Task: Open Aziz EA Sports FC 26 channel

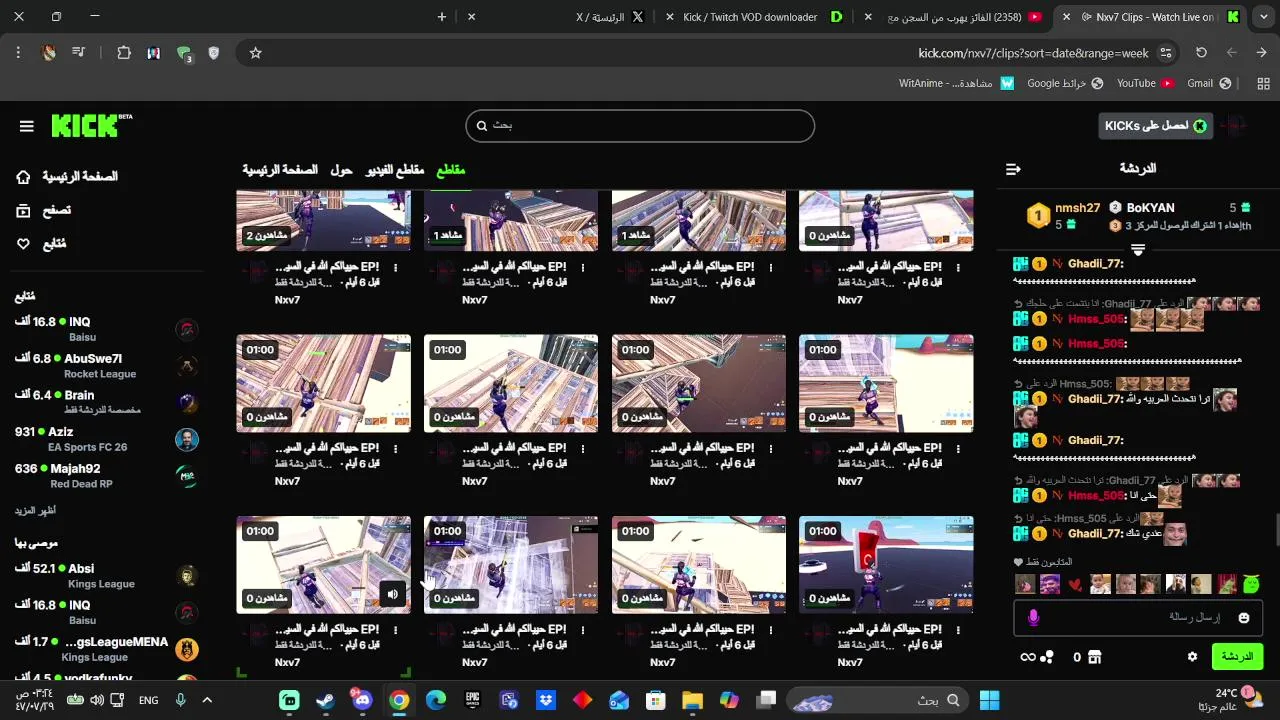Action: pos(107,439)
